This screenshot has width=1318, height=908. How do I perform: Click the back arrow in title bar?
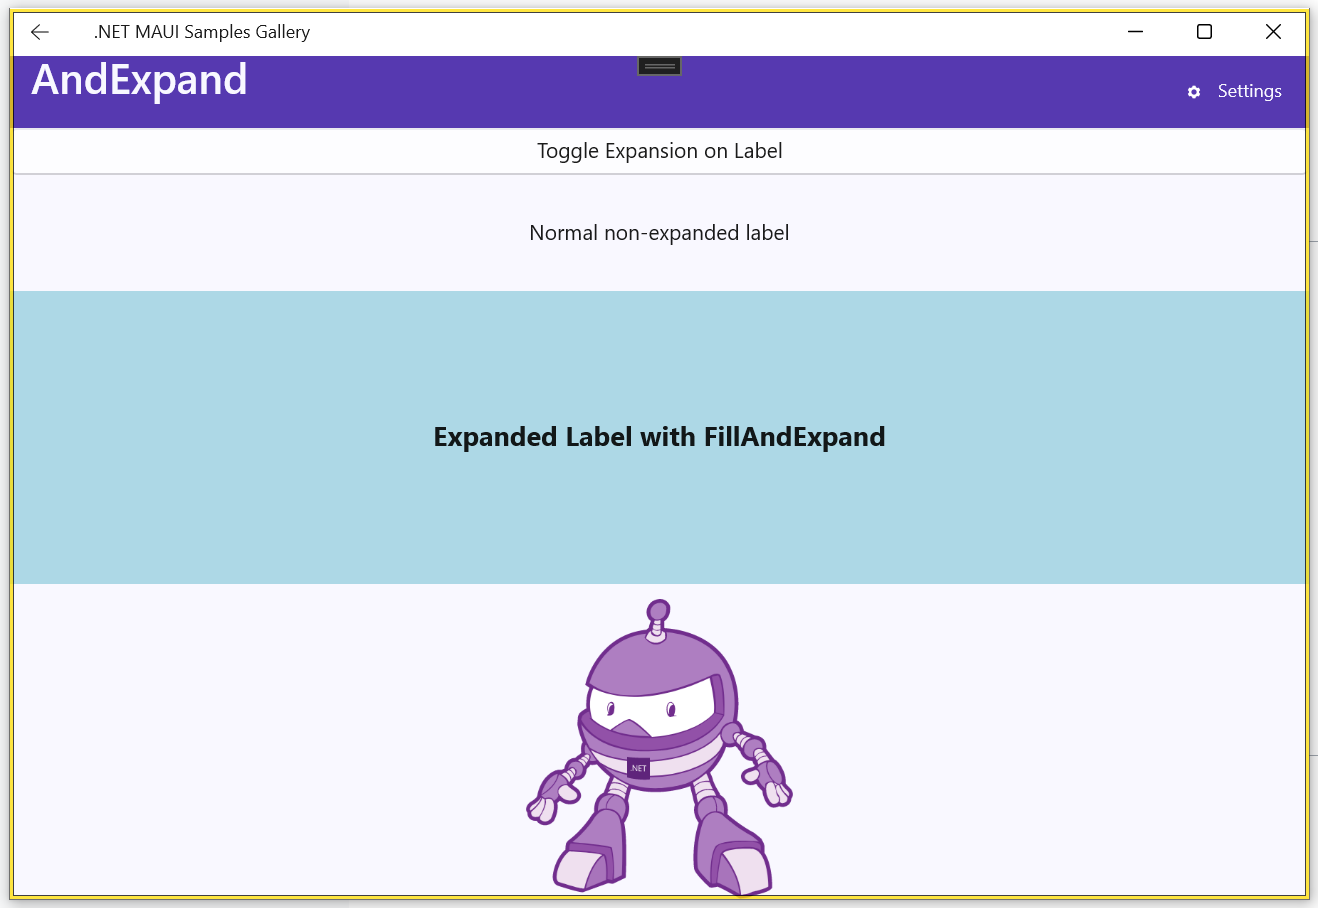click(40, 32)
